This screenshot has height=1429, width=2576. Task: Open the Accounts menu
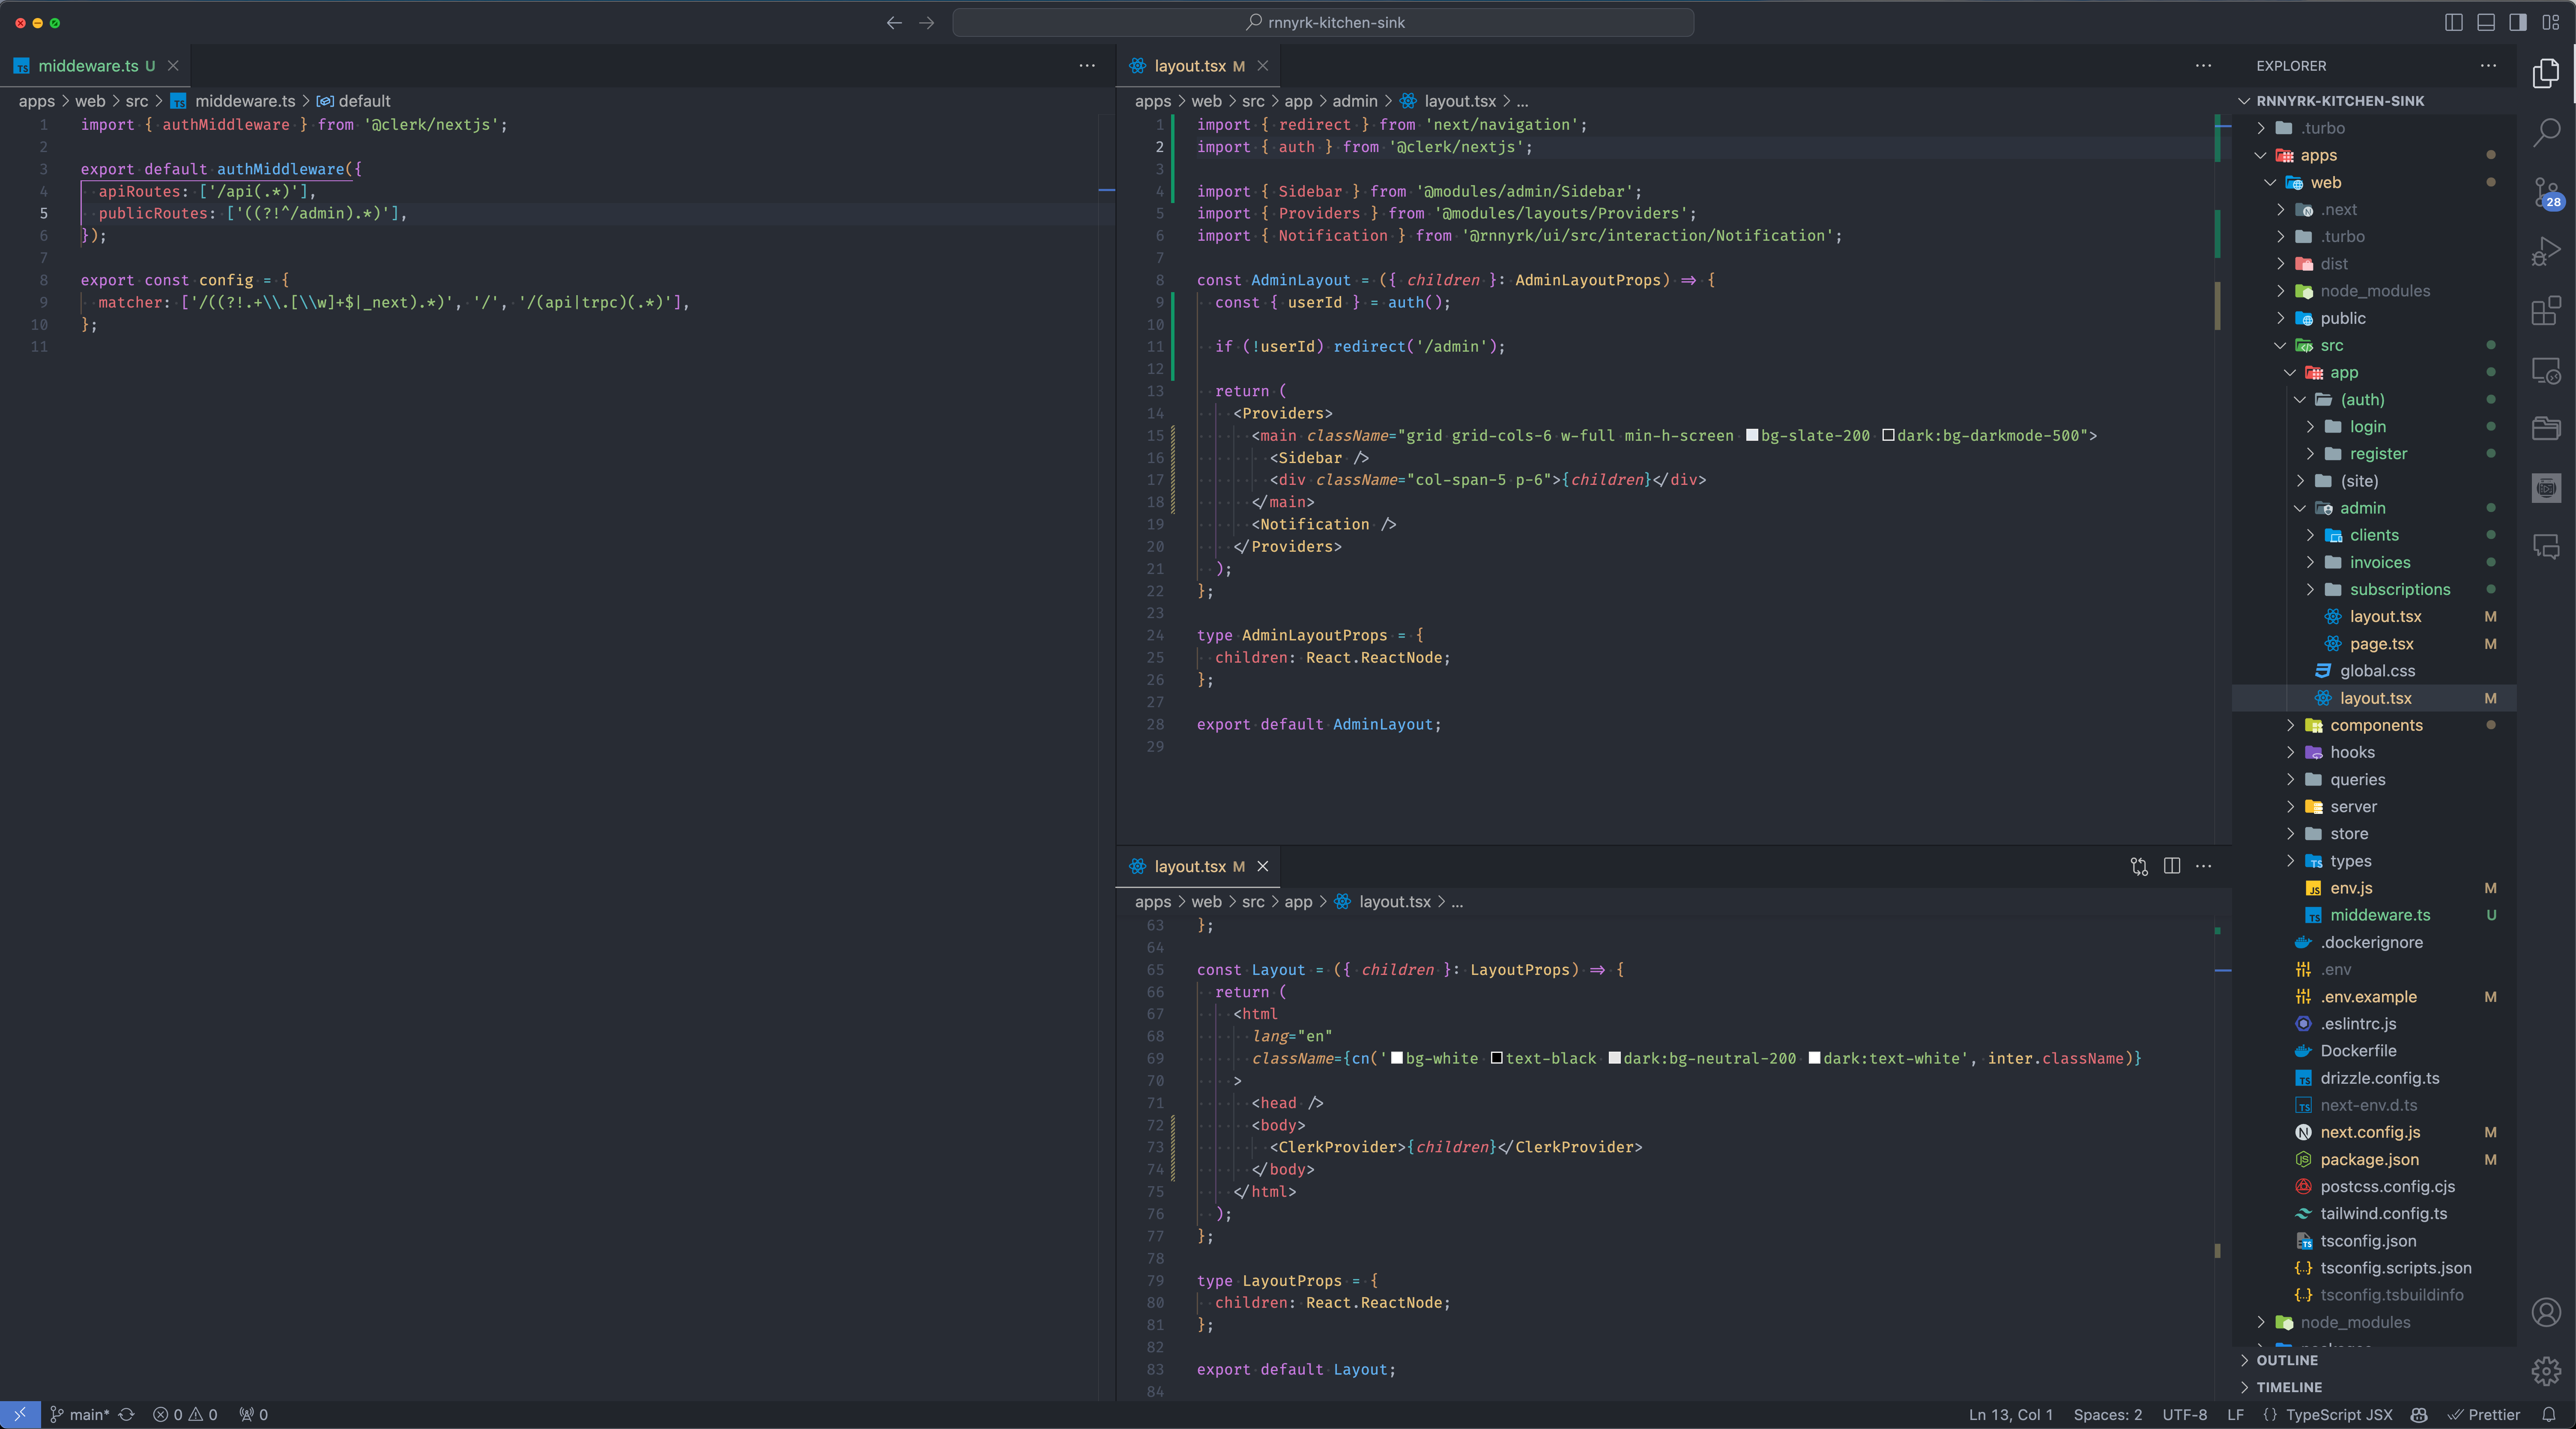click(2546, 1312)
